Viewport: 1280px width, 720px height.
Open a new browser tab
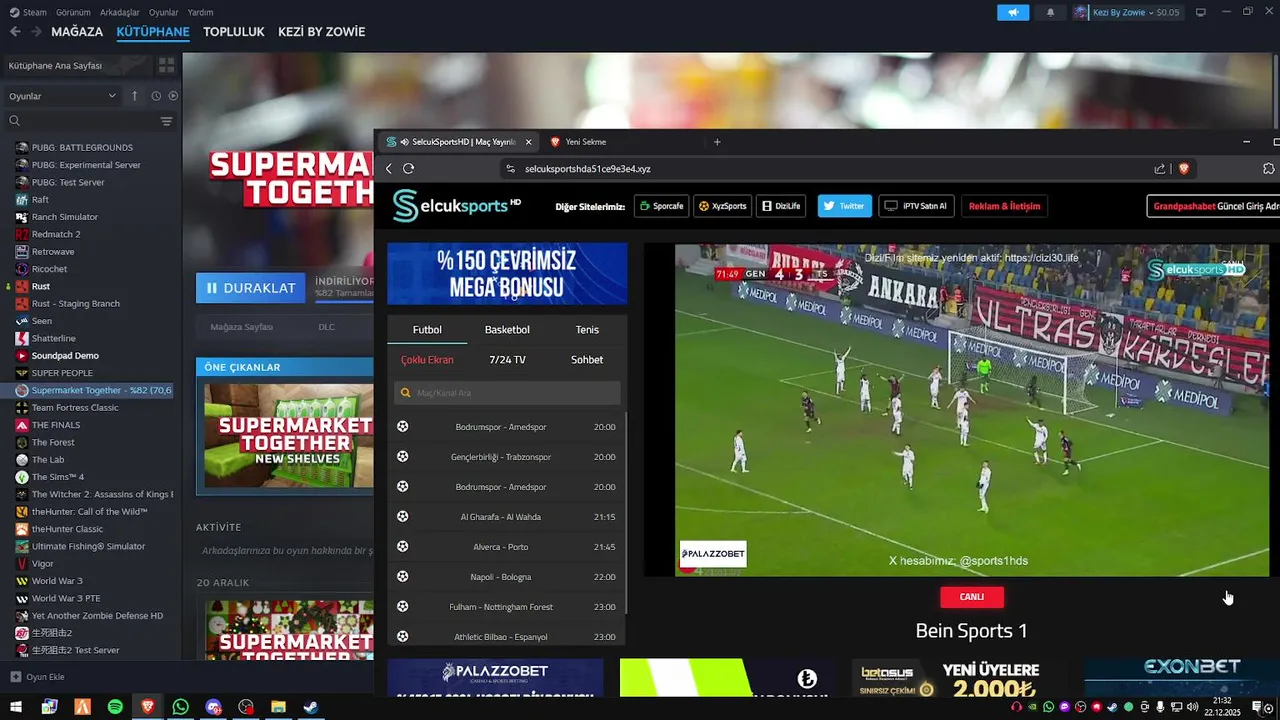[717, 142]
